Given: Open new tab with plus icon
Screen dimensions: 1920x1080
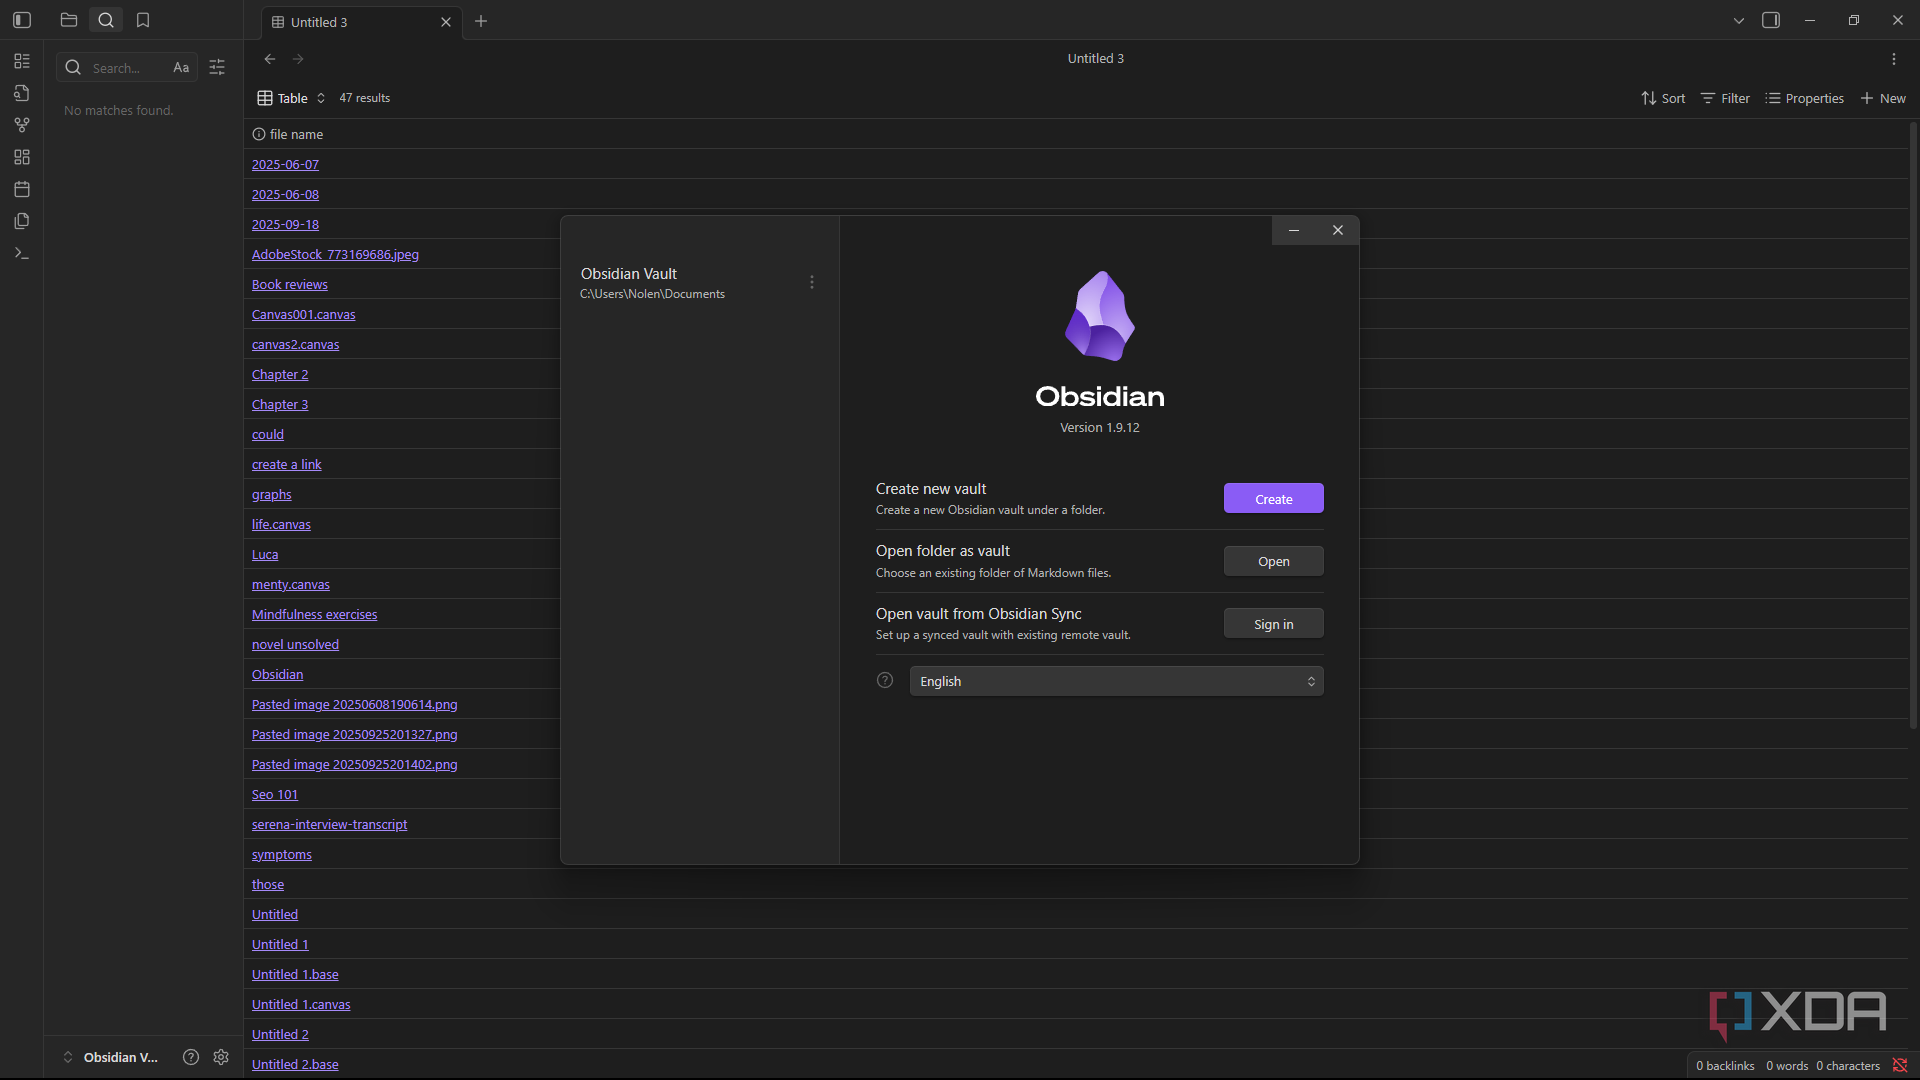Looking at the screenshot, I should tap(481, 21).
